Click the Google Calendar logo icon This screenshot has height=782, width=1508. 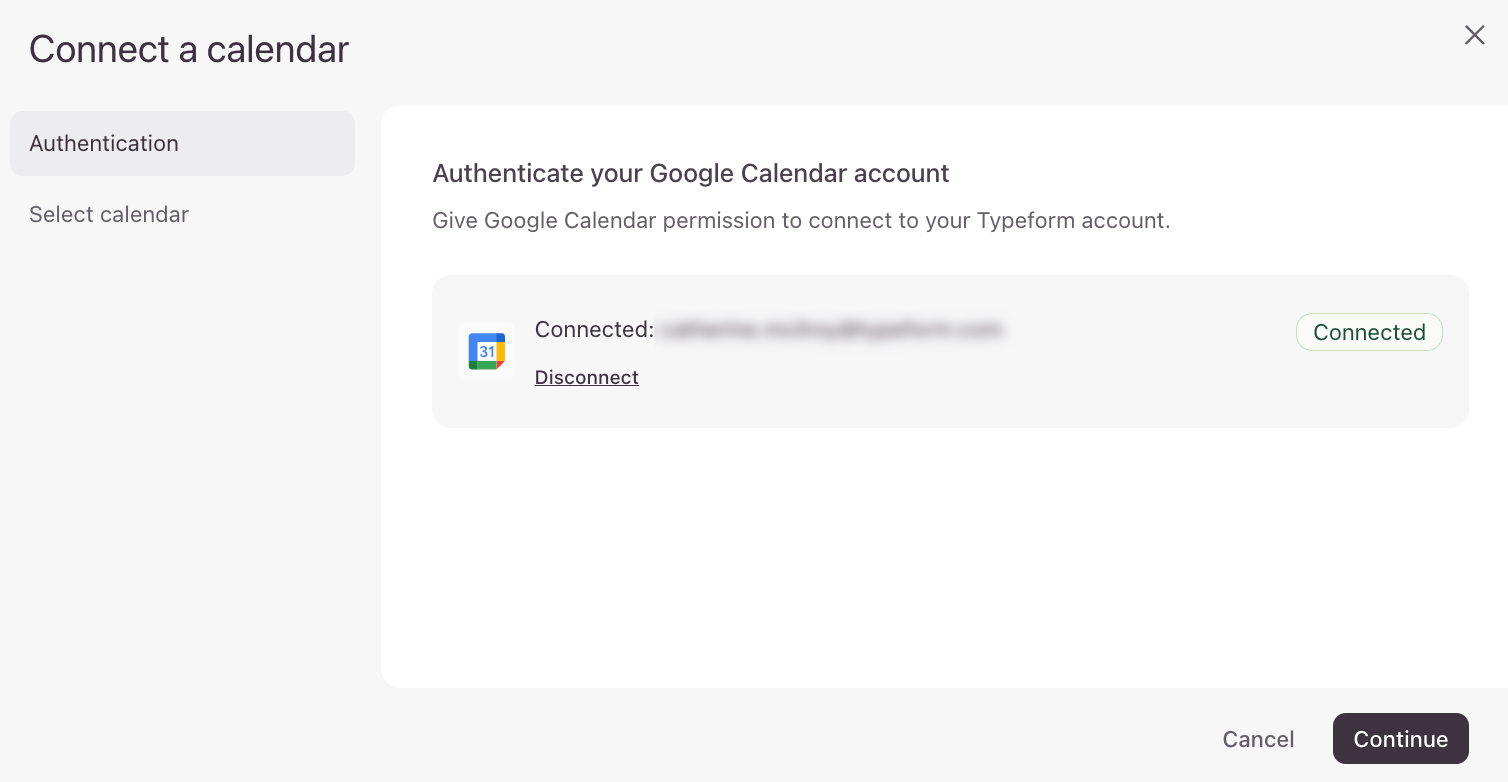tap(487, 351)
